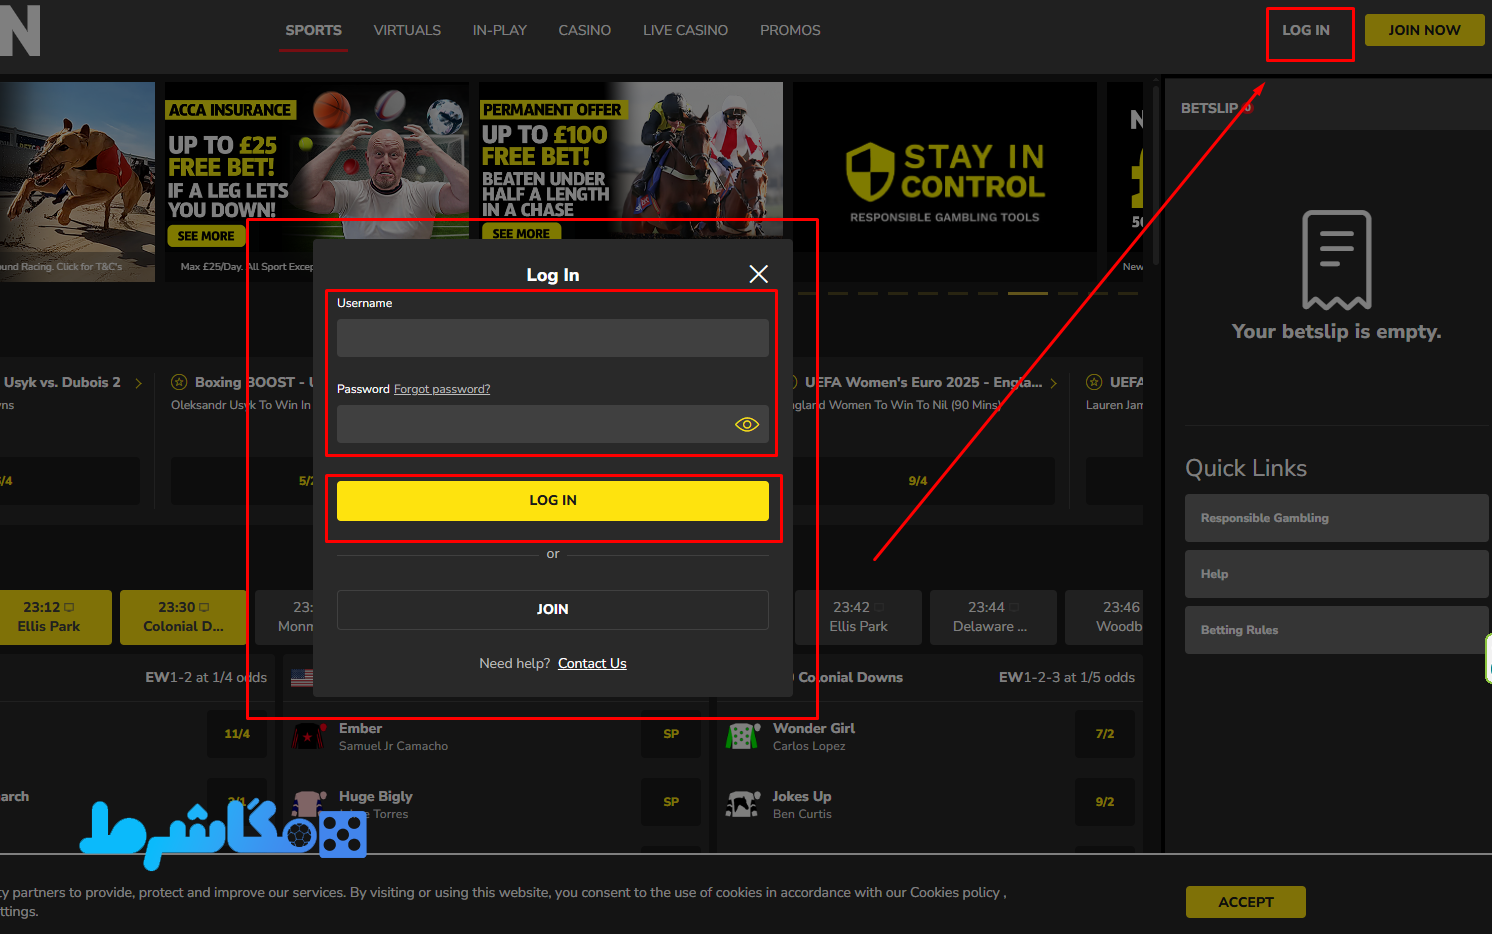
Task: Click the empty betslip receipt icon
Action: click(x=1337, y=260)
